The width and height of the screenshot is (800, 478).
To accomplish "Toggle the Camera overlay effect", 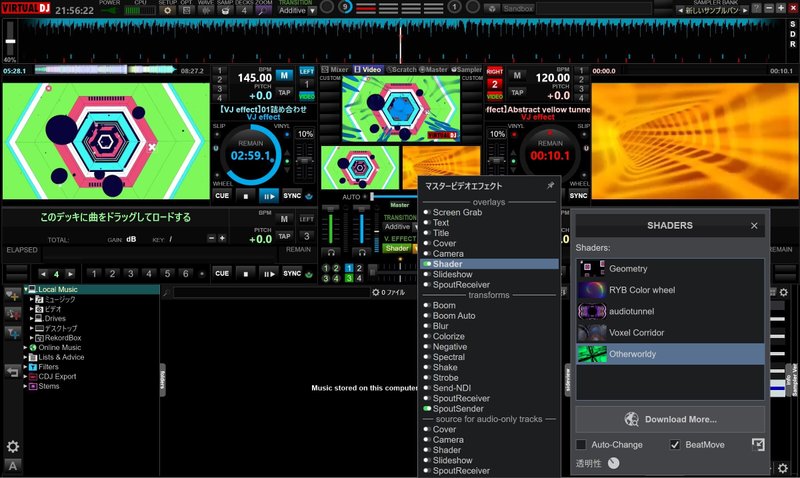I will tap(427, 254).
